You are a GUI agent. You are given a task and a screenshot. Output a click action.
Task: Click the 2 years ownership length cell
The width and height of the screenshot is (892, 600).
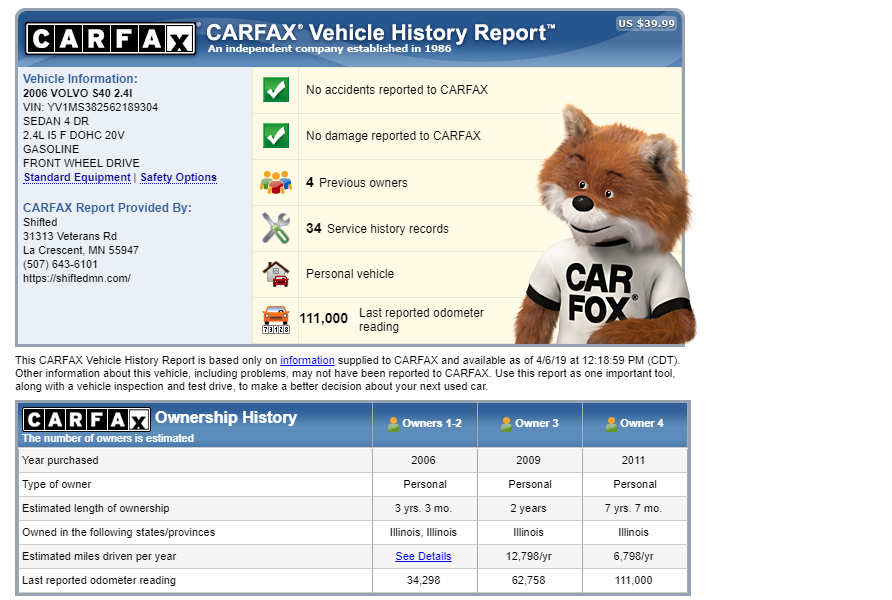pyautogui.click(x=528, y=508)
